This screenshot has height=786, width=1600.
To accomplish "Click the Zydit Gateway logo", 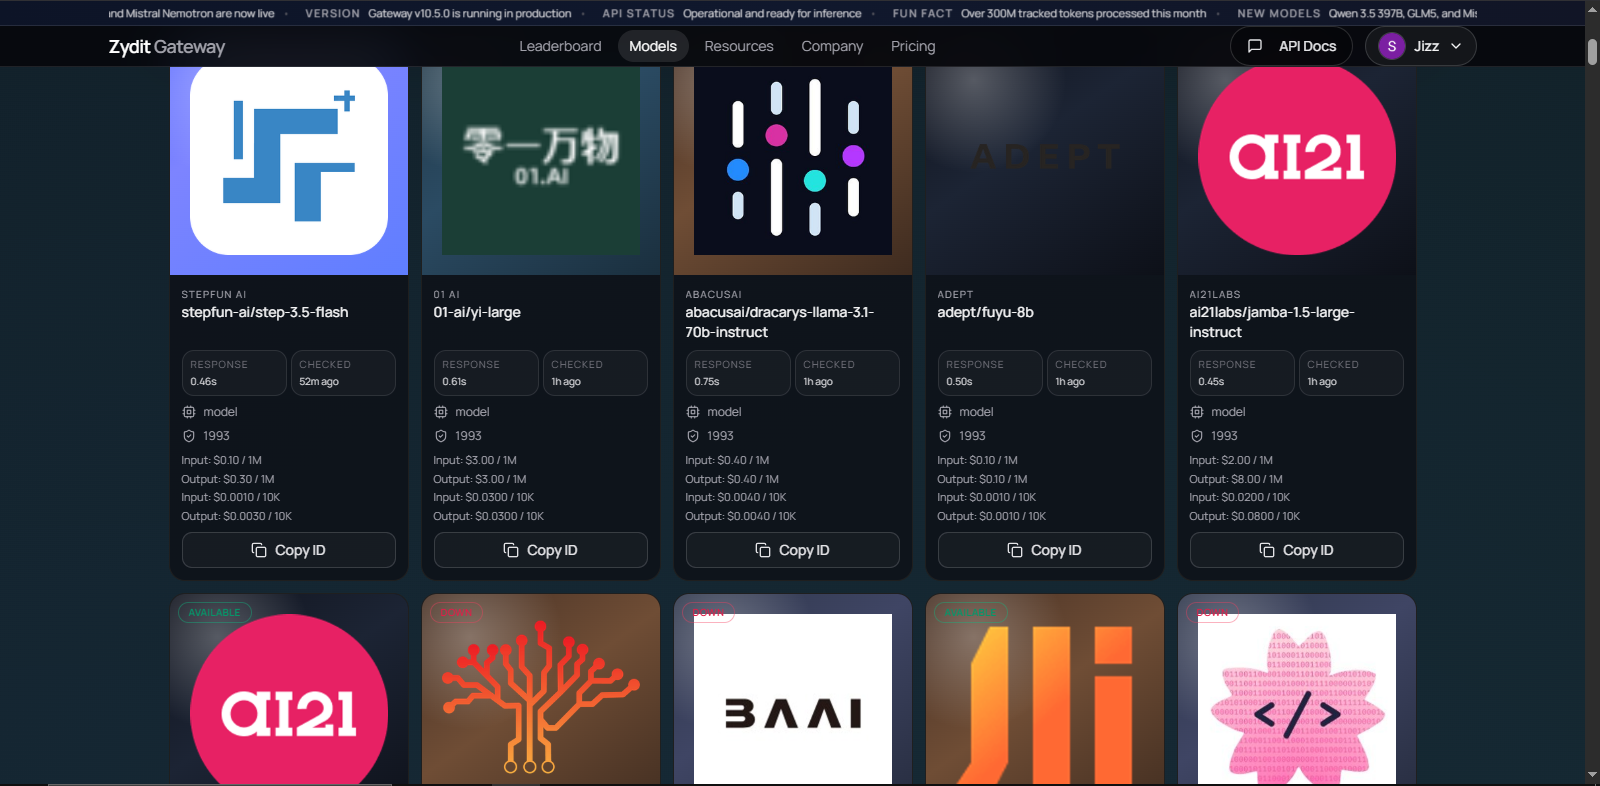I will 166,46.
